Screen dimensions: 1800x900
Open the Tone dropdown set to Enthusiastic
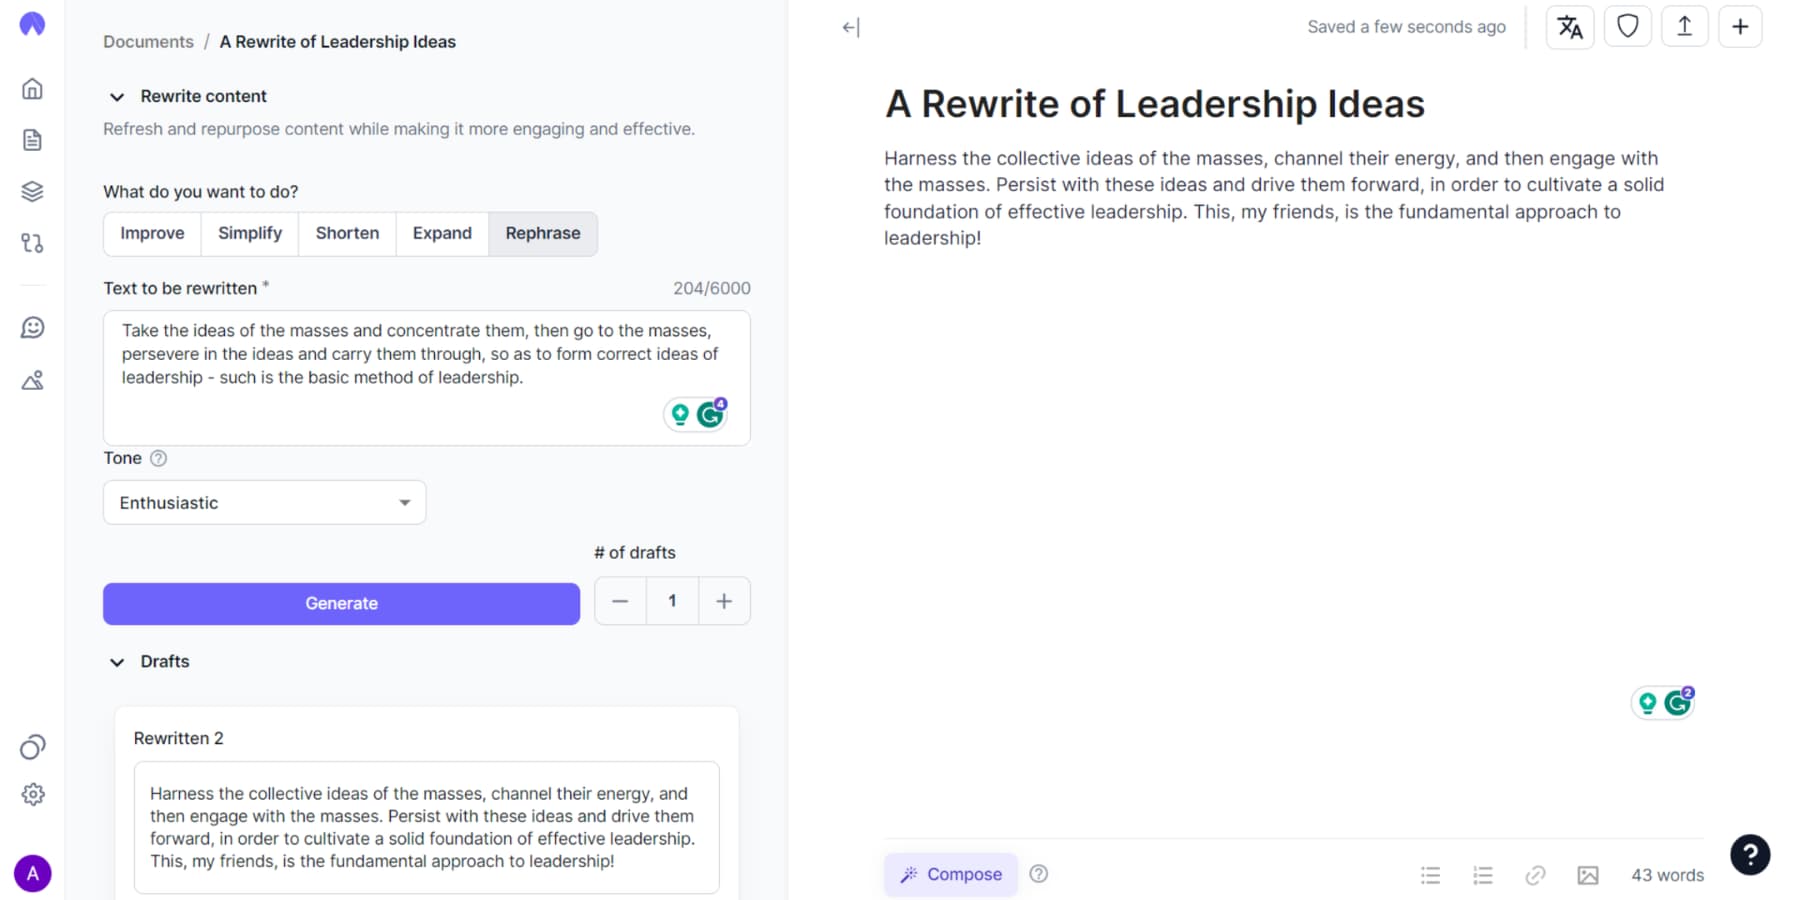[x=263, y=502]
